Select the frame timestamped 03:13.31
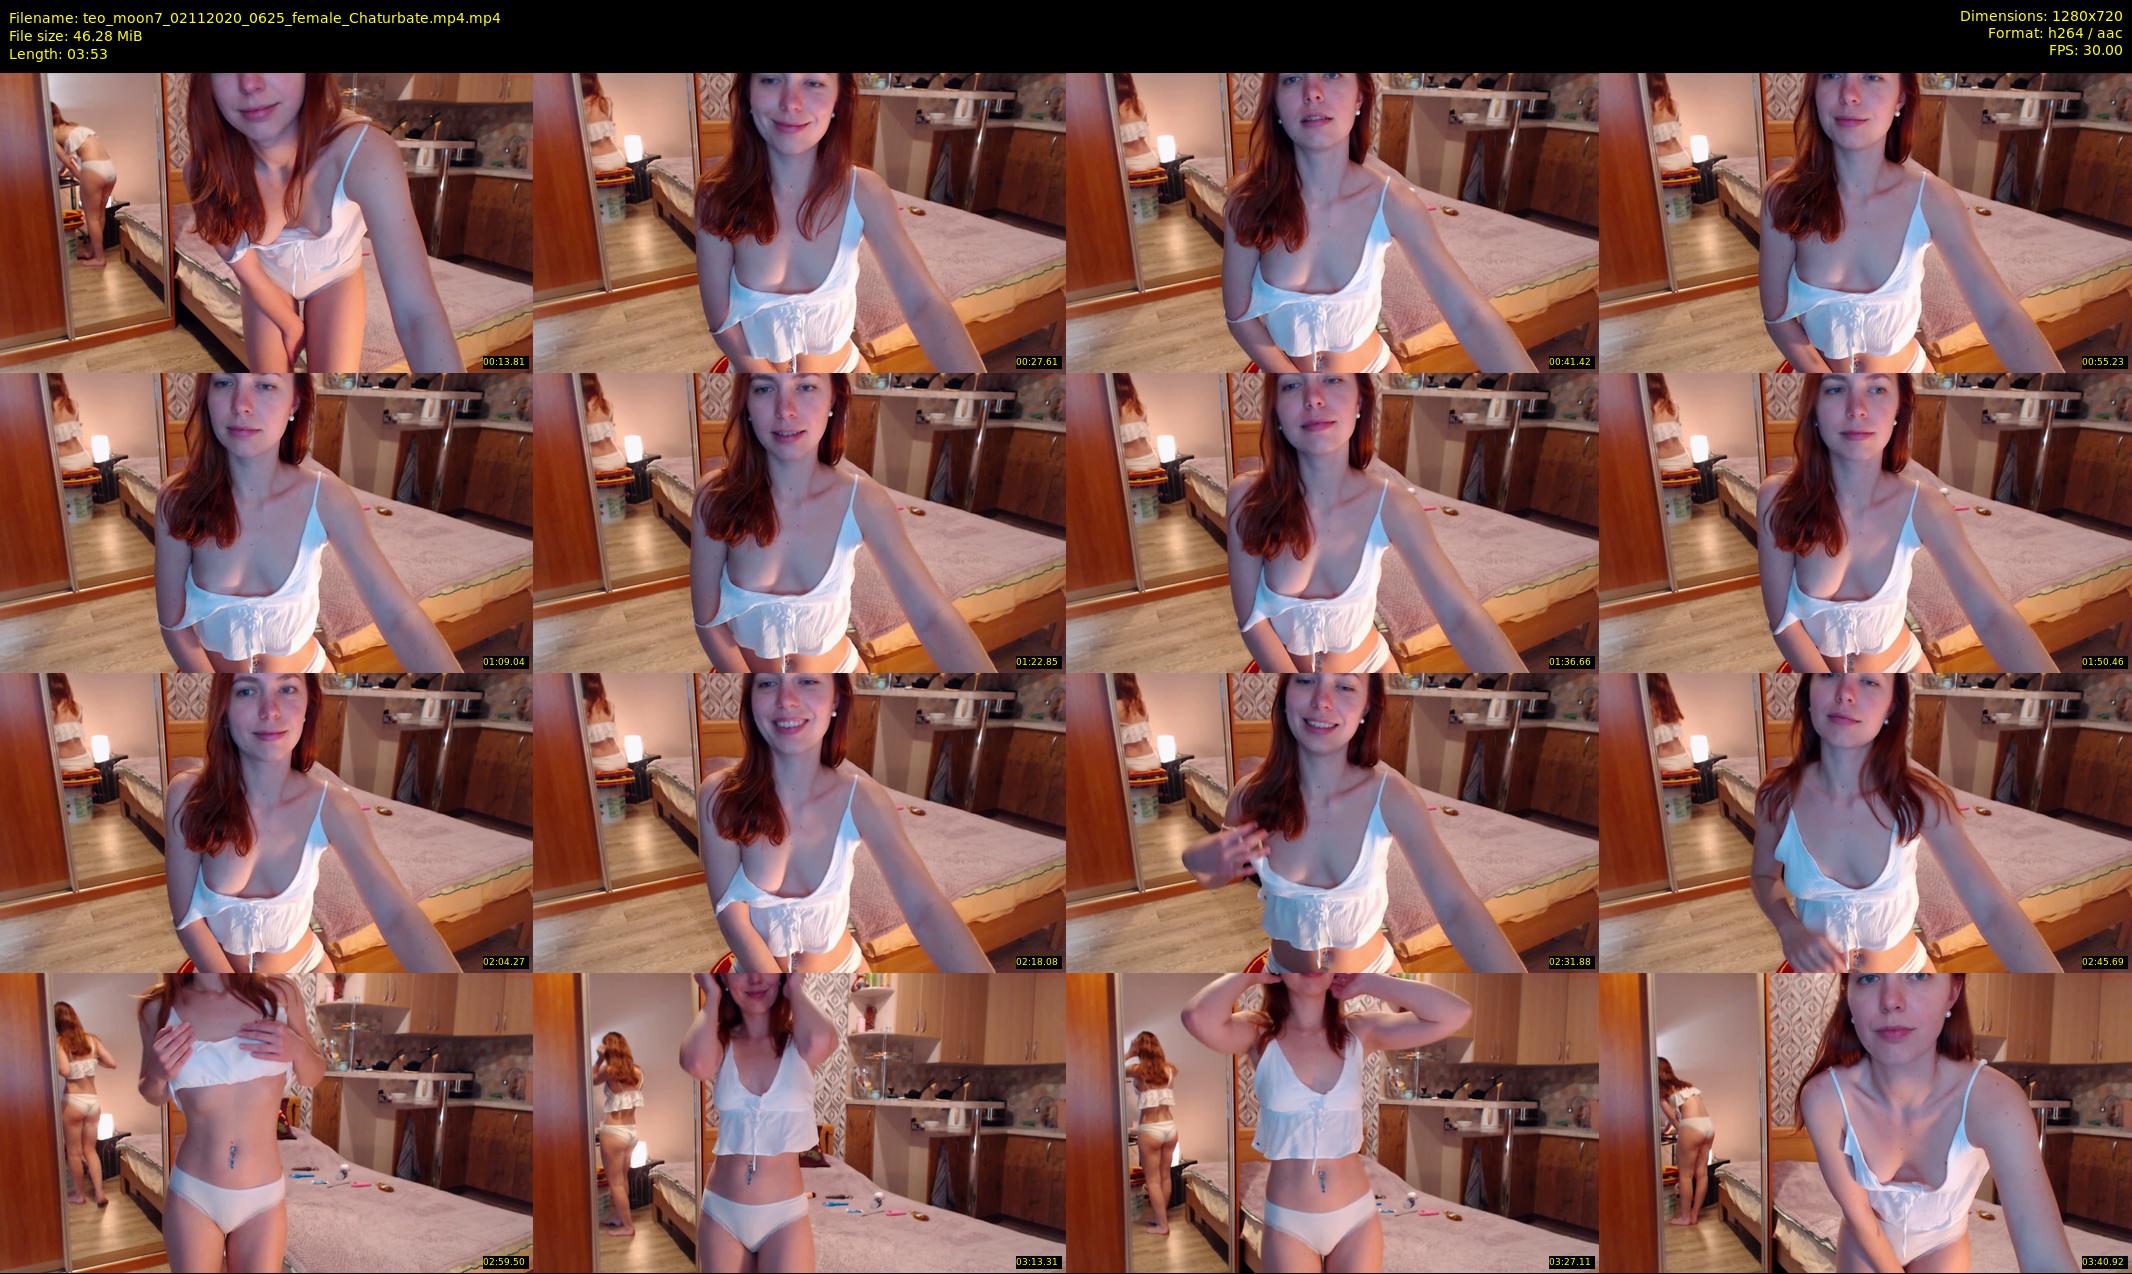The image size is (2132, 1274). [x=799, y=1122]
